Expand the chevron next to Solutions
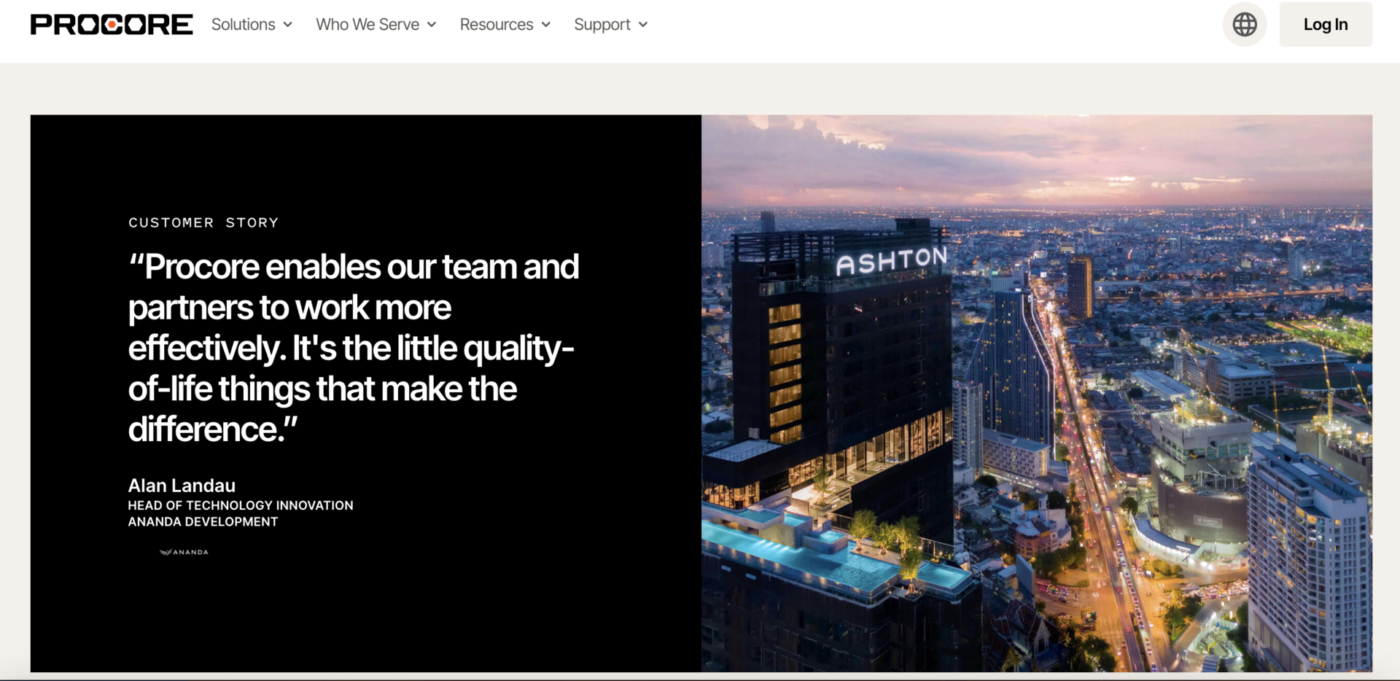This screenshot has height=681, width=1400. (x=288, y=25)
